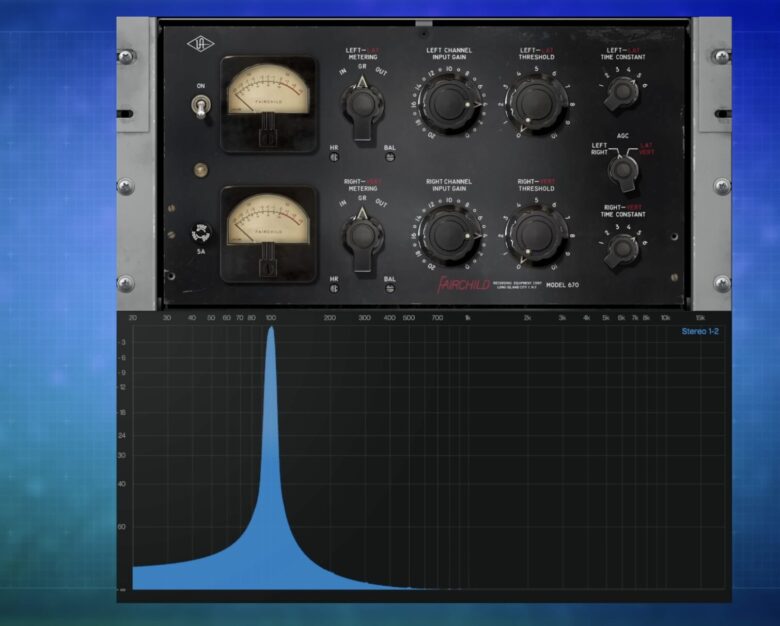Click the Stereo 1-2 channel label

point(700,331)
